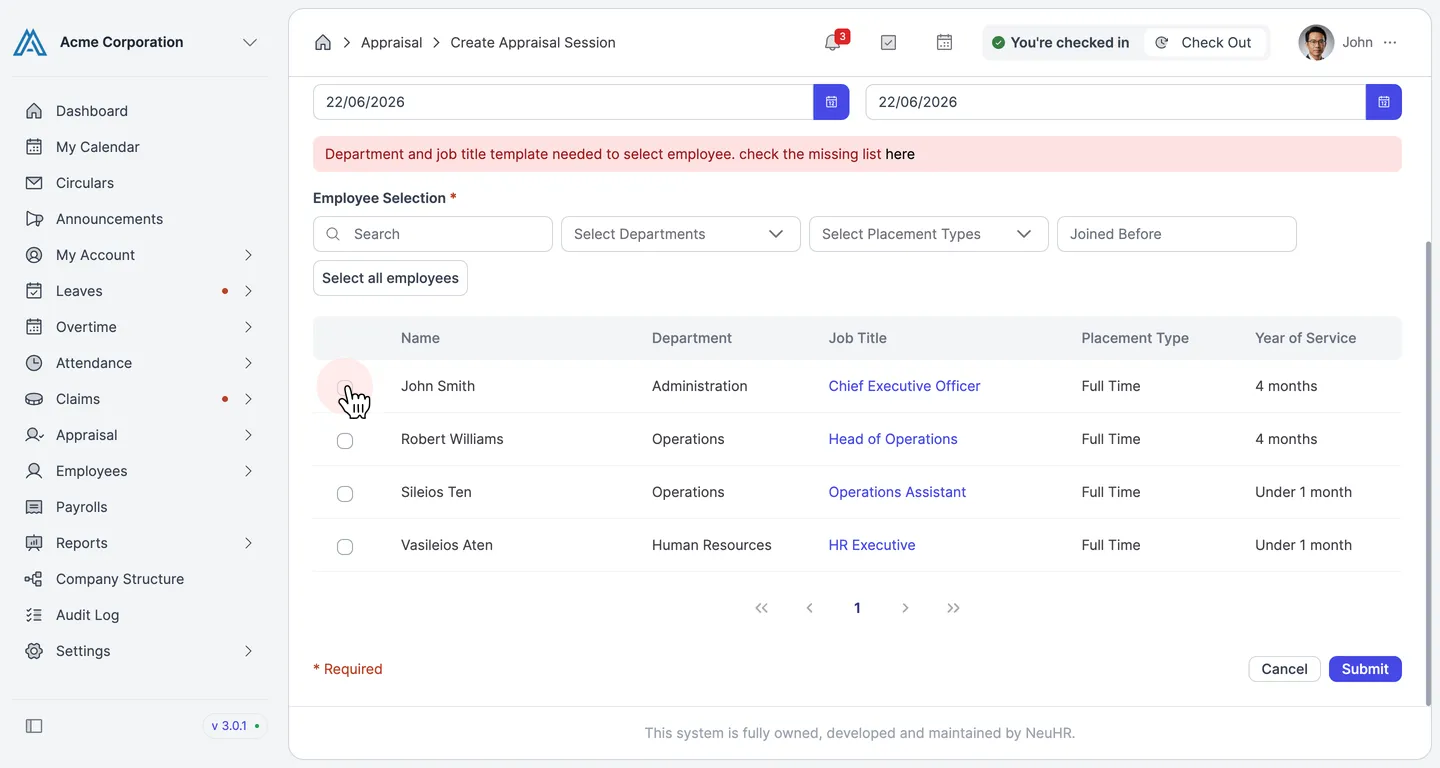Open the Operations Assistant job title link
The image size is (1440, 768).
(897, 492)
